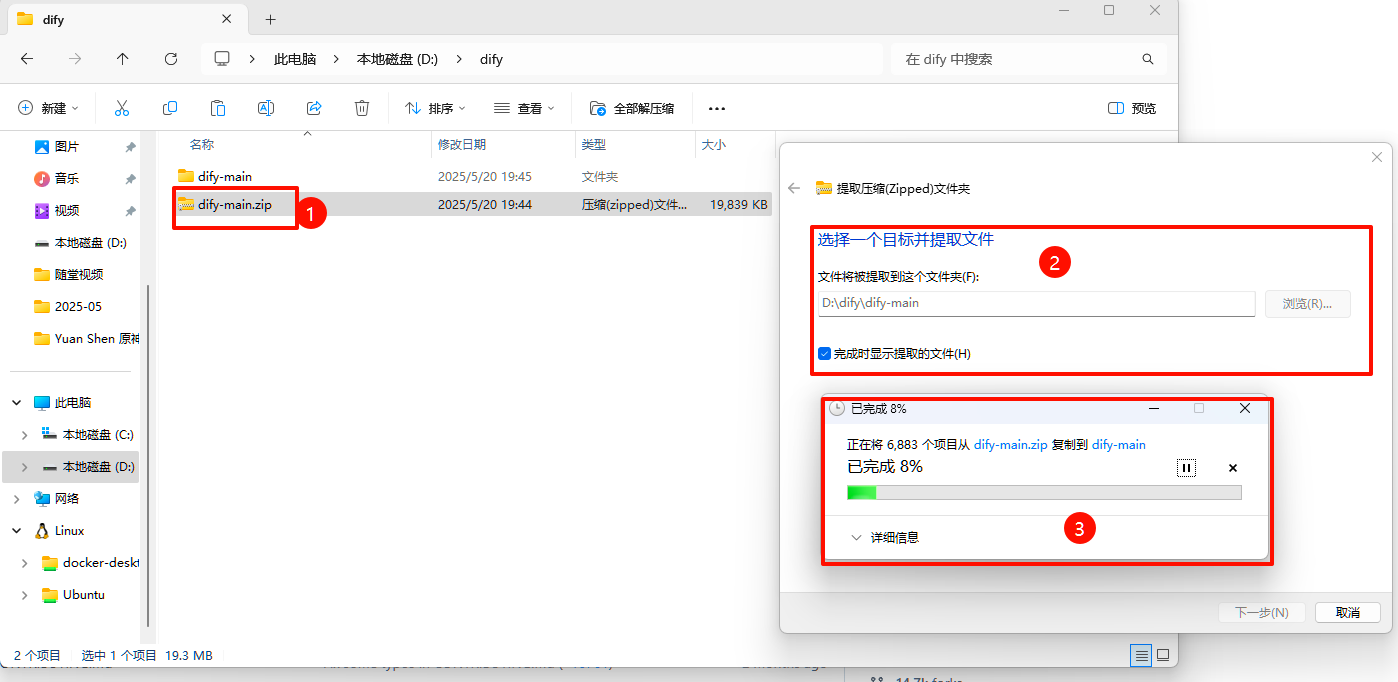Click the 全部解压缩 extract all button
The height and width of the screenshot is (682, 1398).
click(632, 108)
